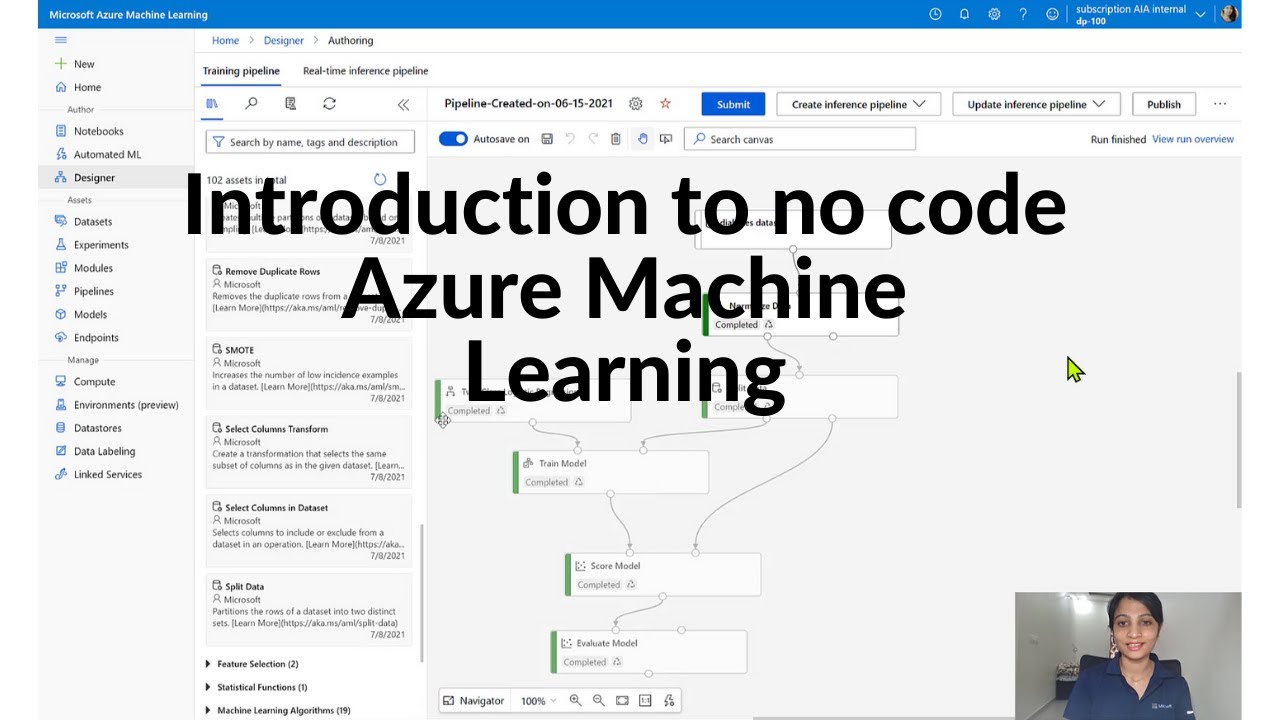Open pipeline settings gear icon

click(x=636, y=104)
